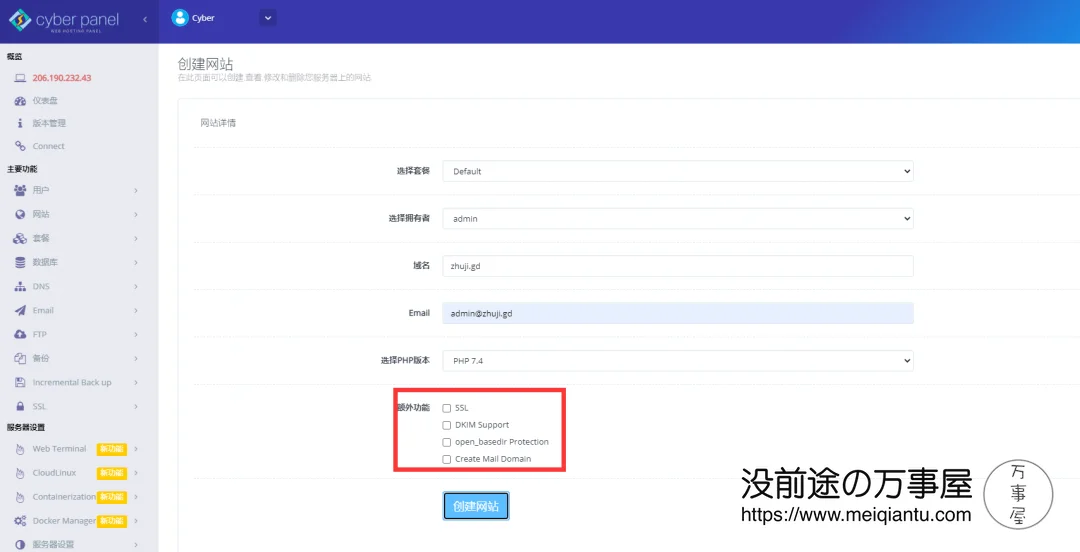Click the DNS sitemap icon
This screenshot has width=1080, height=552.
pyautogui.click(x=20, y=286)
